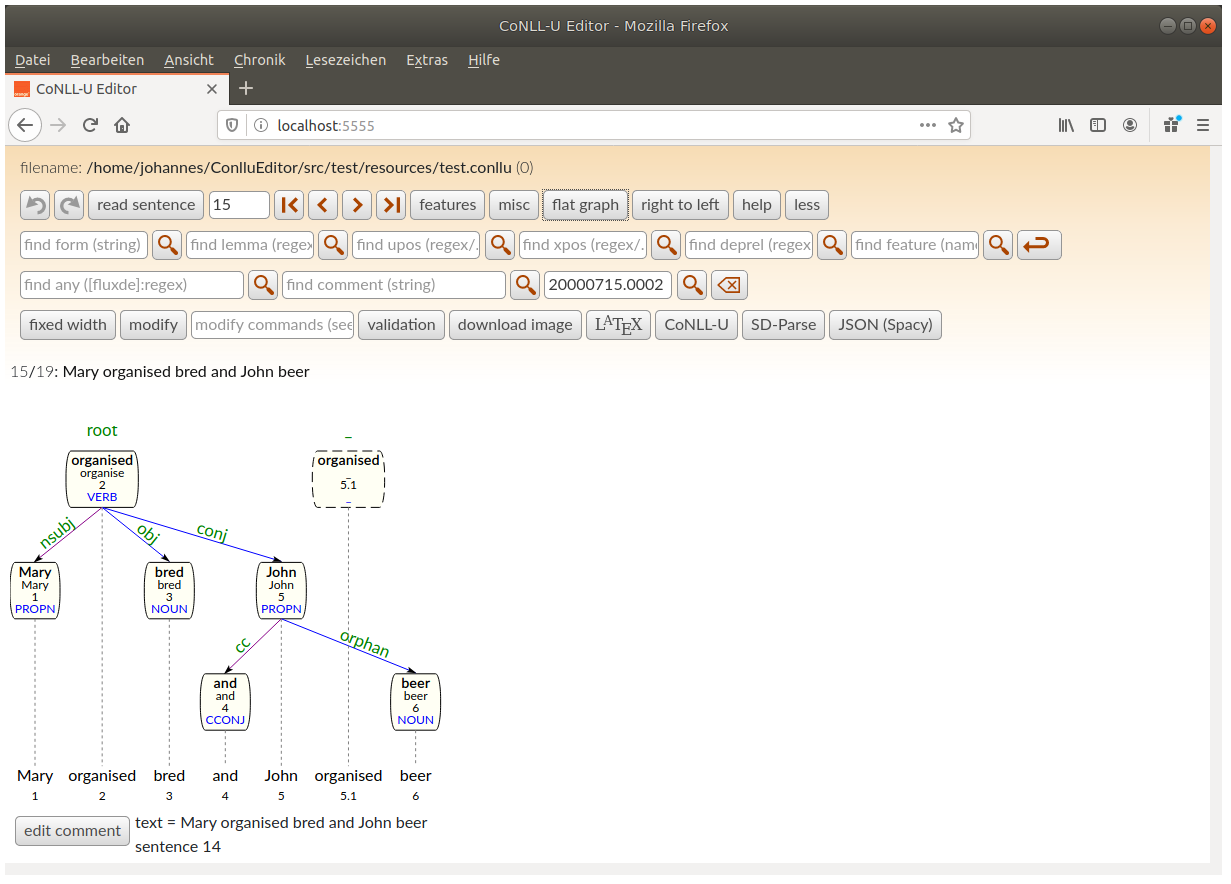
Task: Search by xpos magnifier icon
Action: point(666,245)
